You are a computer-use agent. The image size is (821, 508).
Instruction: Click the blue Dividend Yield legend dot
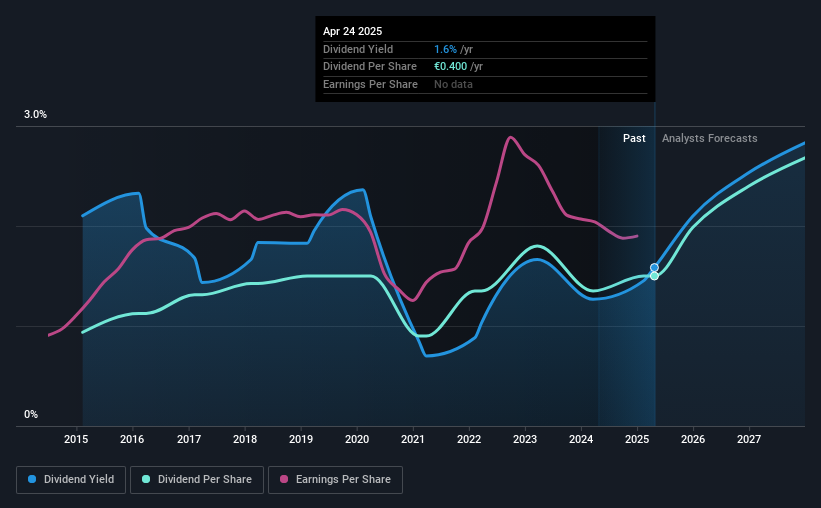click(x=32, y=479)
